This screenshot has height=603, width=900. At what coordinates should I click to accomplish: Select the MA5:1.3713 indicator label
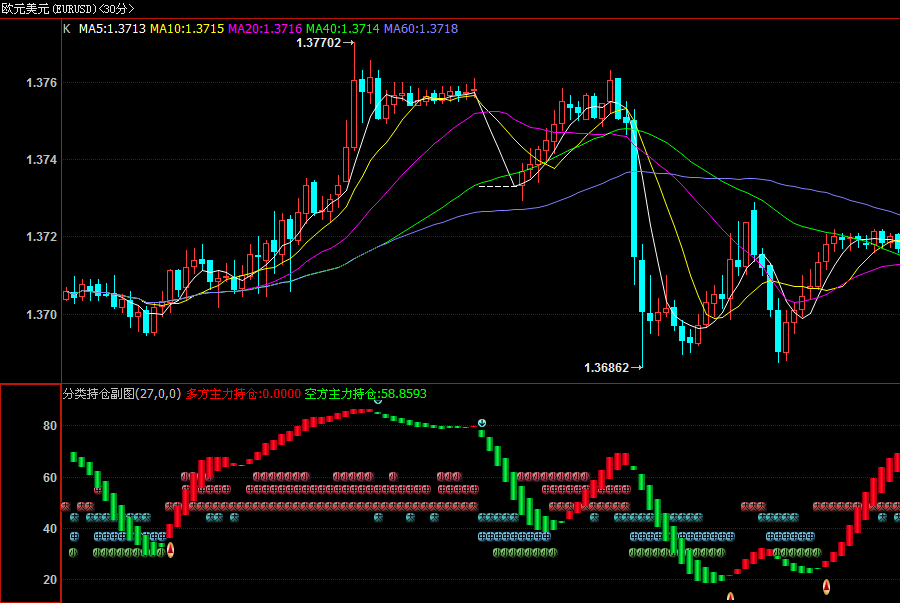(x=112, y=29)
